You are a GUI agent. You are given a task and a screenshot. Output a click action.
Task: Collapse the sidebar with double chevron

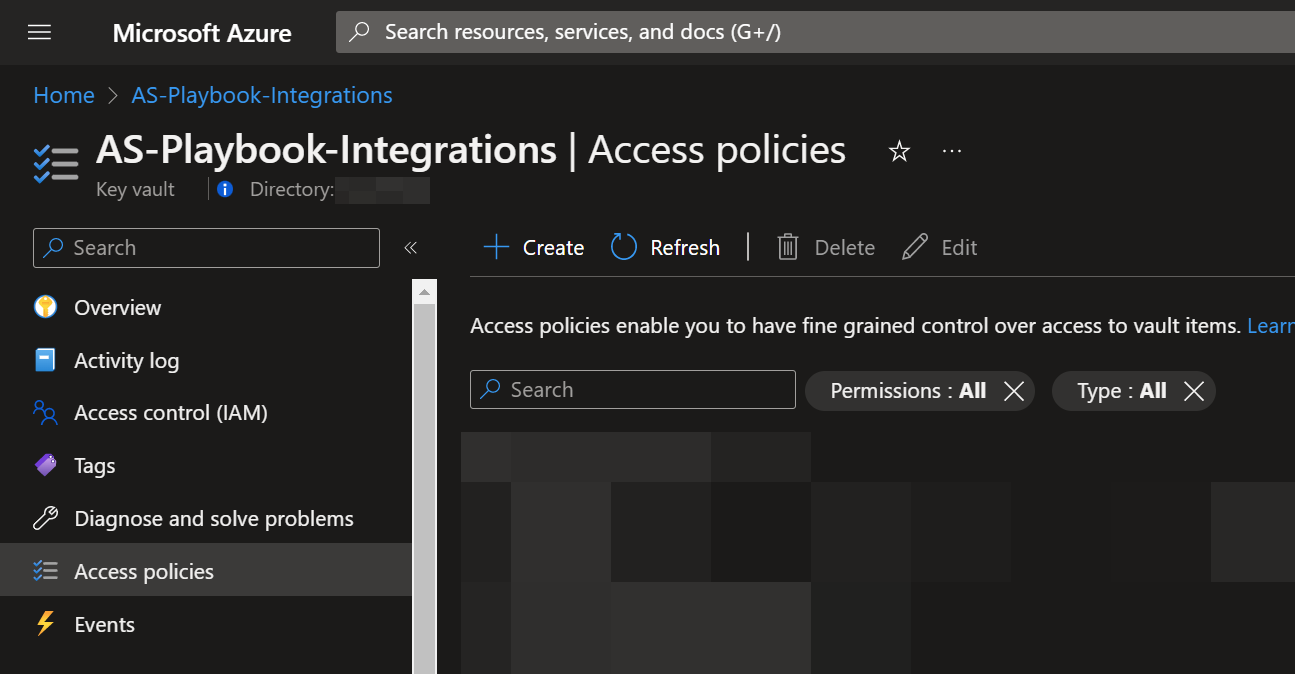click(x=410, y=248)
